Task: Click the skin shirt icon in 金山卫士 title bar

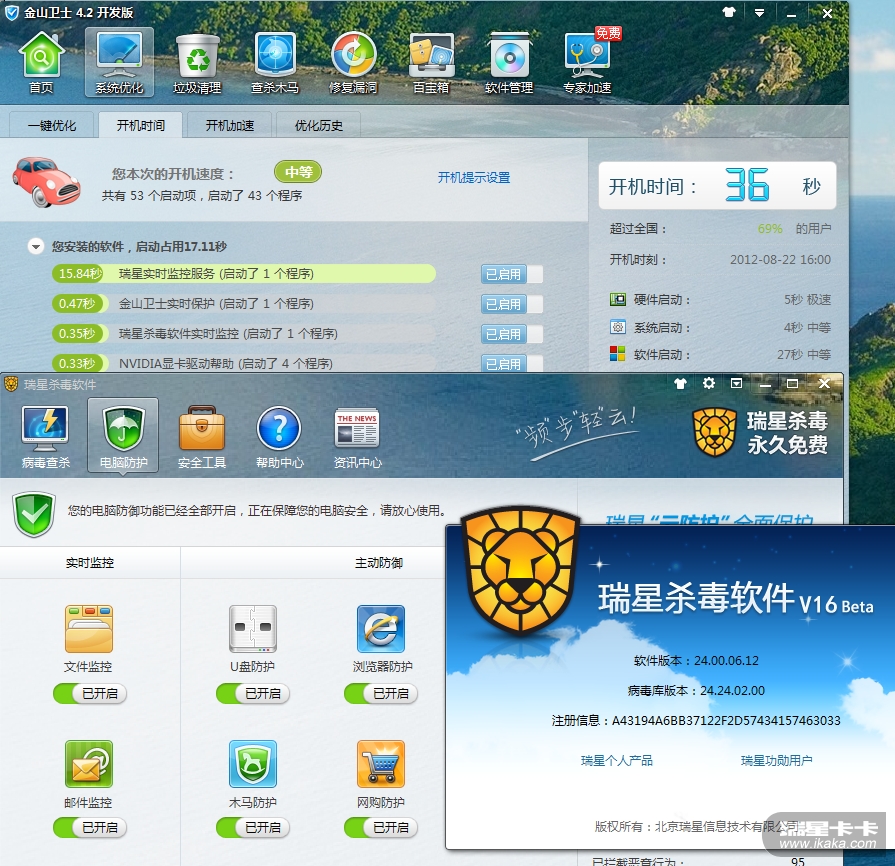Action: coord(729,13)
